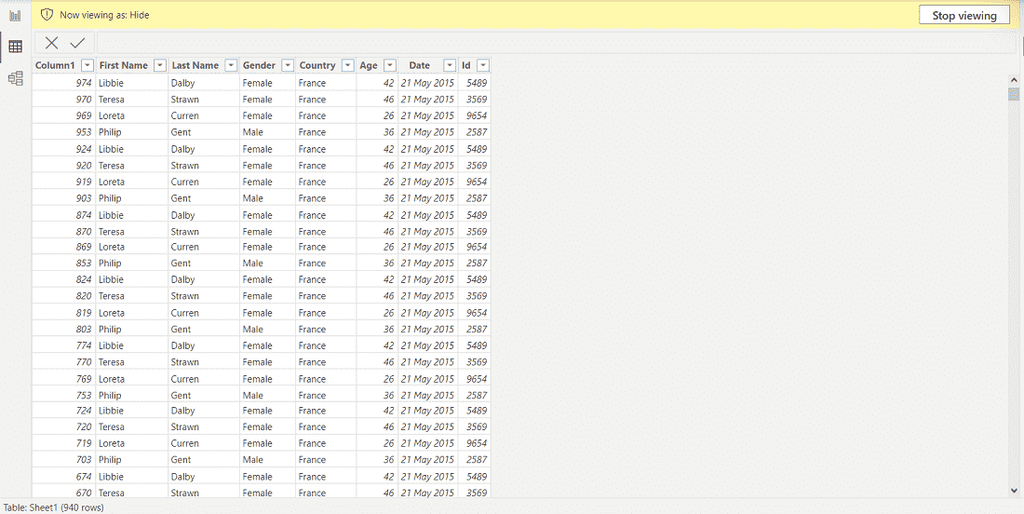
Task: Commit formula with the checkmark icon
Action: [x=78, y=43]
